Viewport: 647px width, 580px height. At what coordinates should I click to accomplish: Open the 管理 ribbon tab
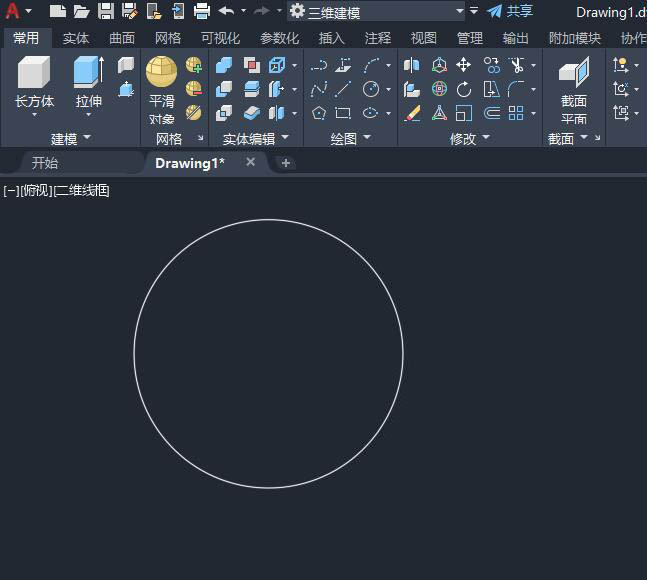[470, 38]
